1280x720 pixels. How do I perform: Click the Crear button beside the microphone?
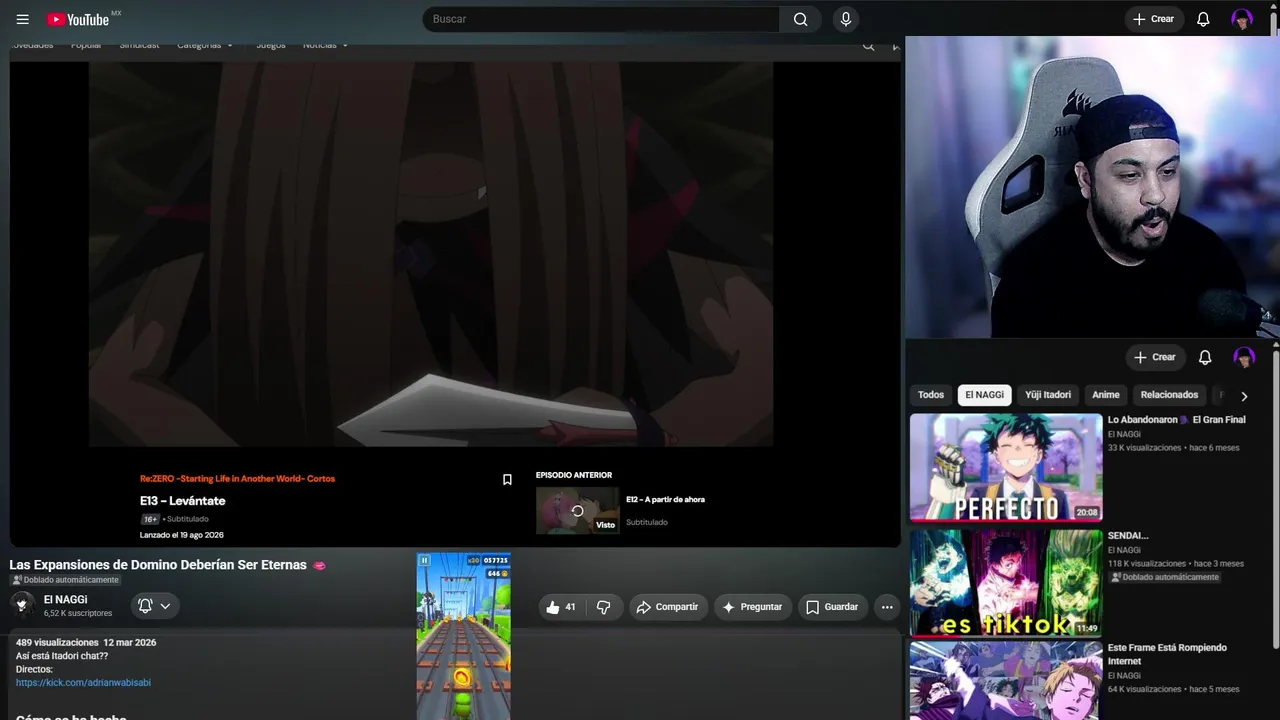[1154, 19]
